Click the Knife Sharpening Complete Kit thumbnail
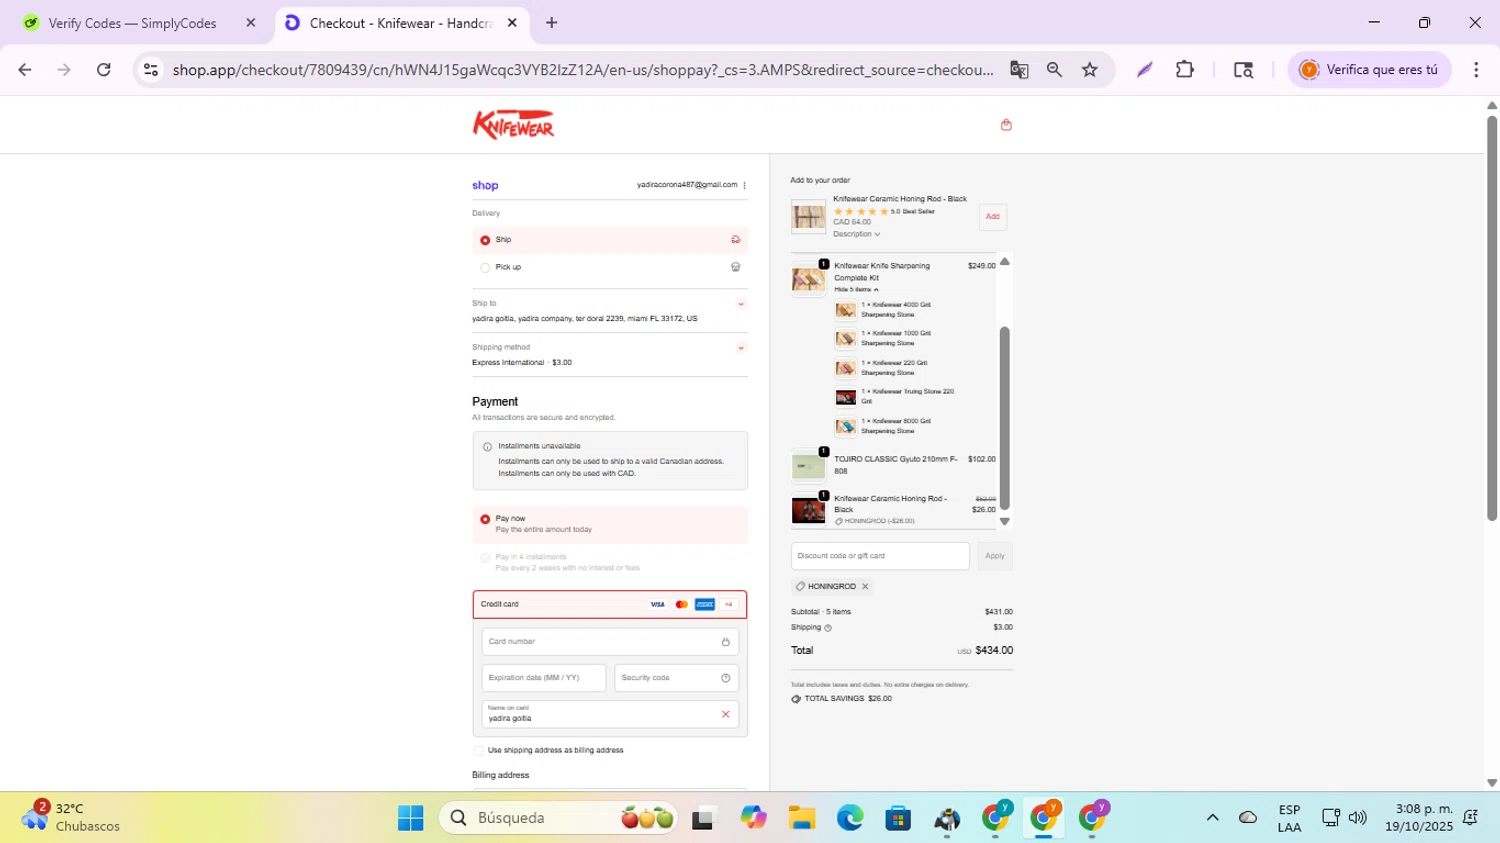This screenshot has width=1500, height=843. click(808, 280)
